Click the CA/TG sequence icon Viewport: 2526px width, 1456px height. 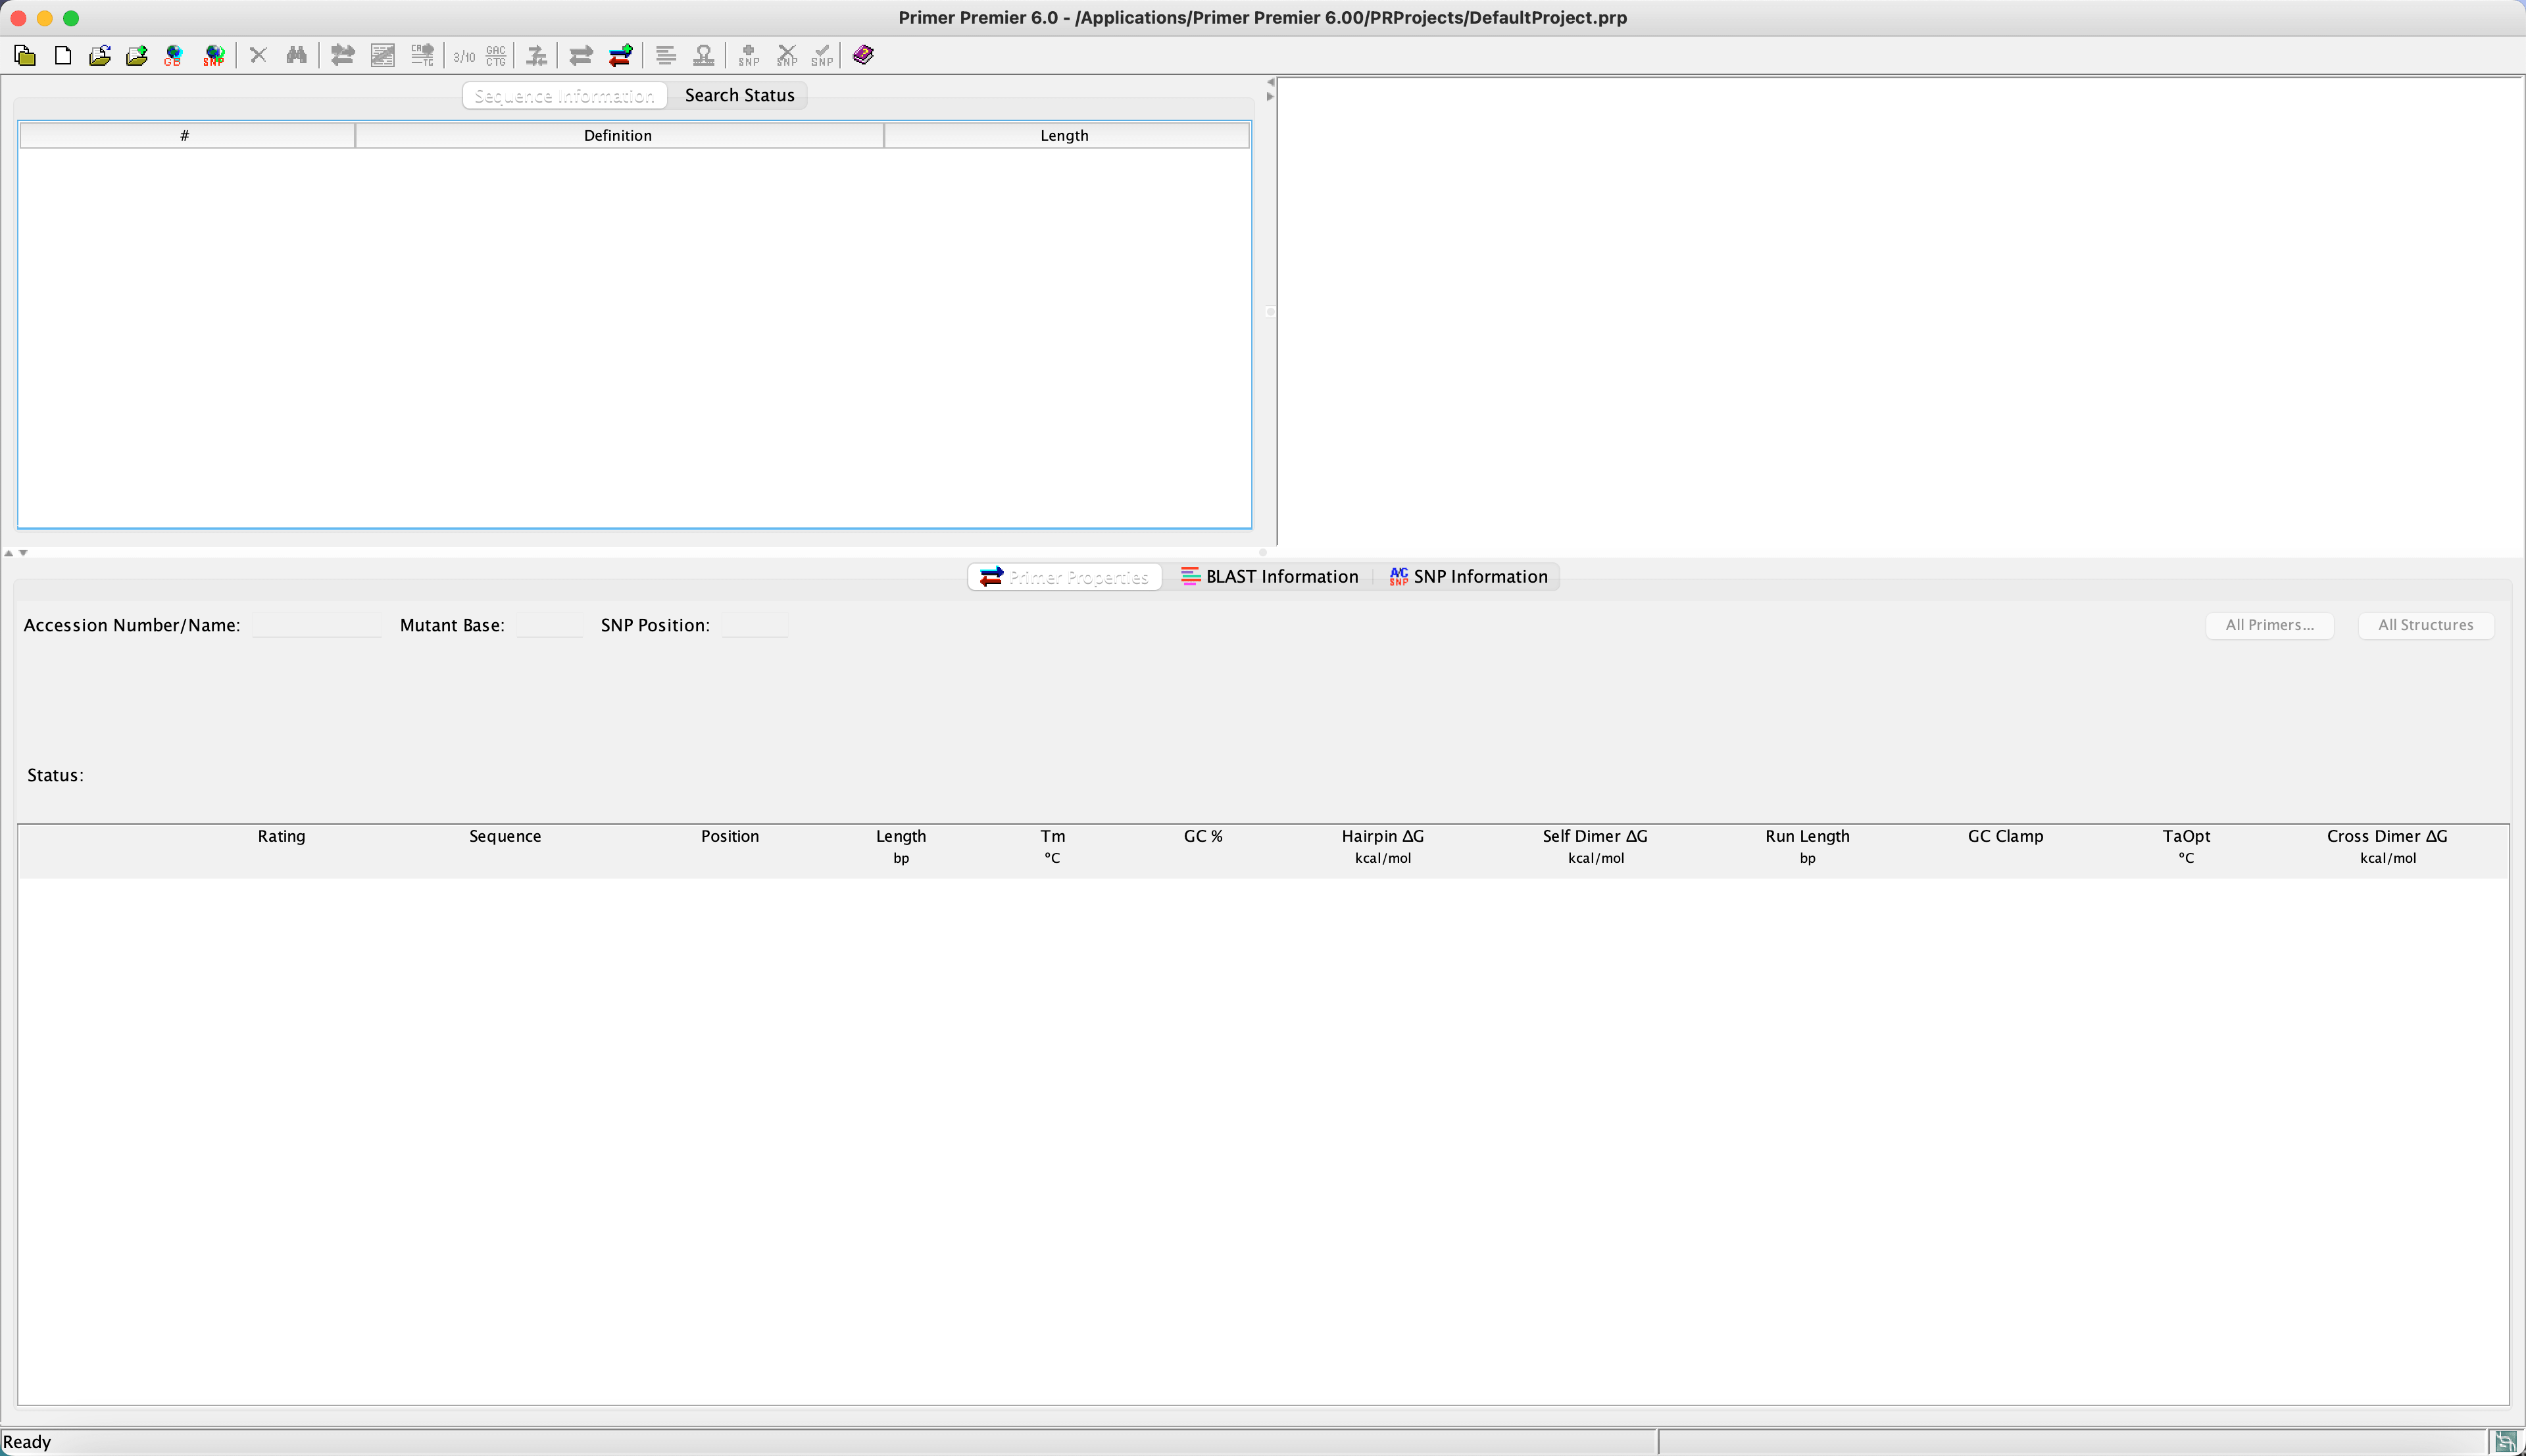(x=423, y=55)
